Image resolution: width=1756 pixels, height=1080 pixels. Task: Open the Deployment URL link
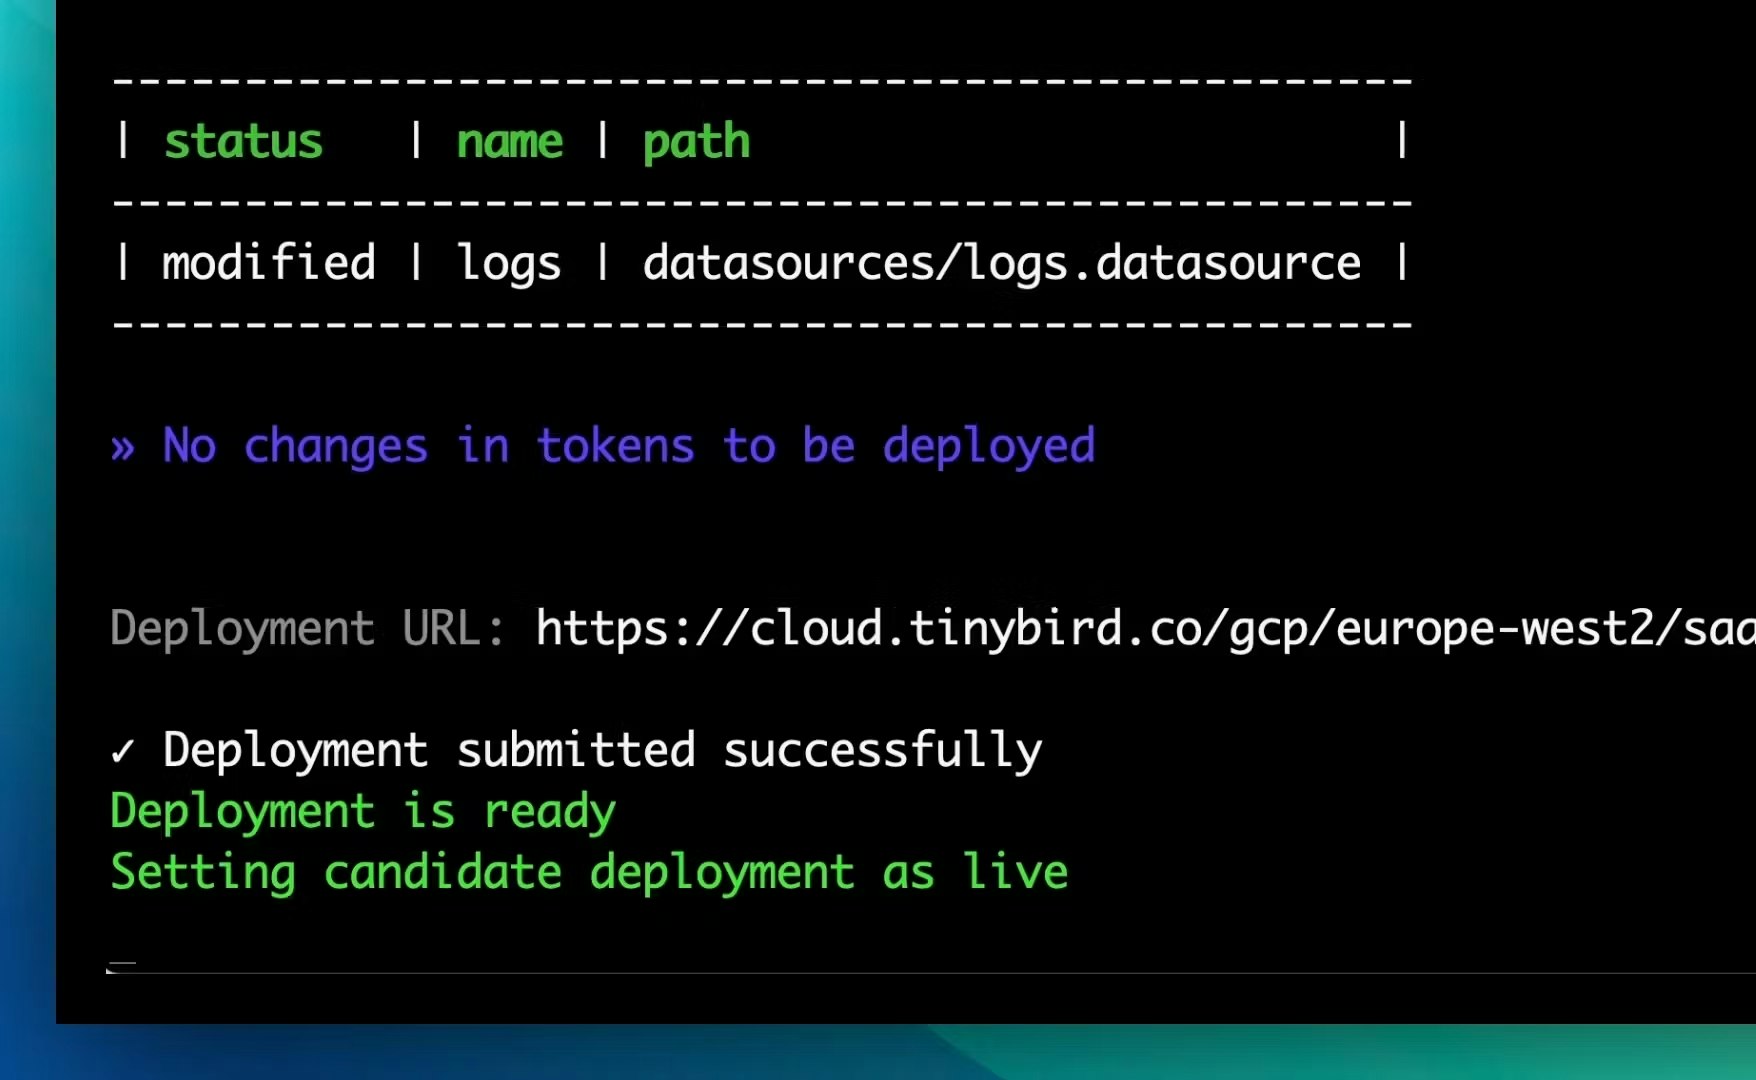pyautogui.click(x=1145, y=629)
